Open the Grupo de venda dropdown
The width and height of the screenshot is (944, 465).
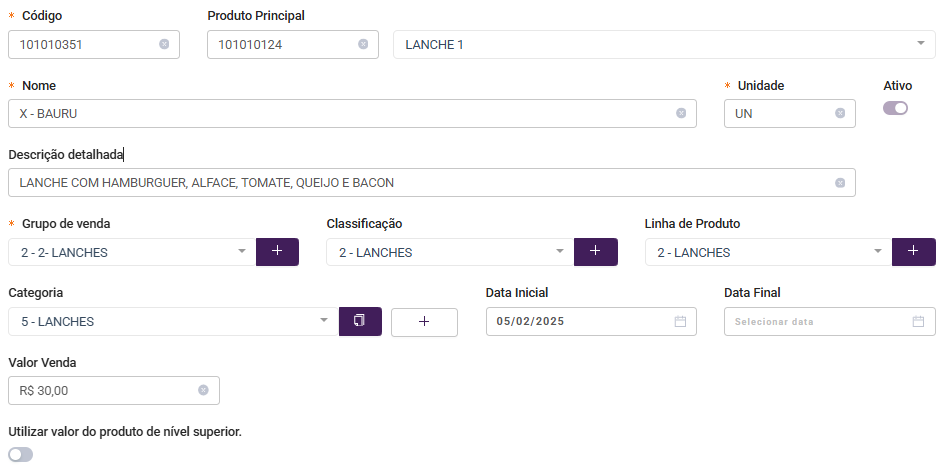132,252
